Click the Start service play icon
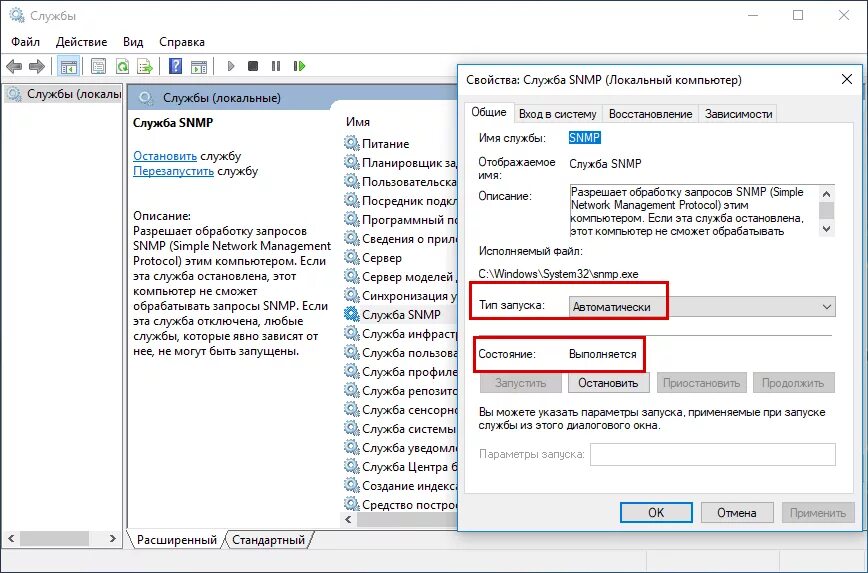 click(x=231, y=66)
